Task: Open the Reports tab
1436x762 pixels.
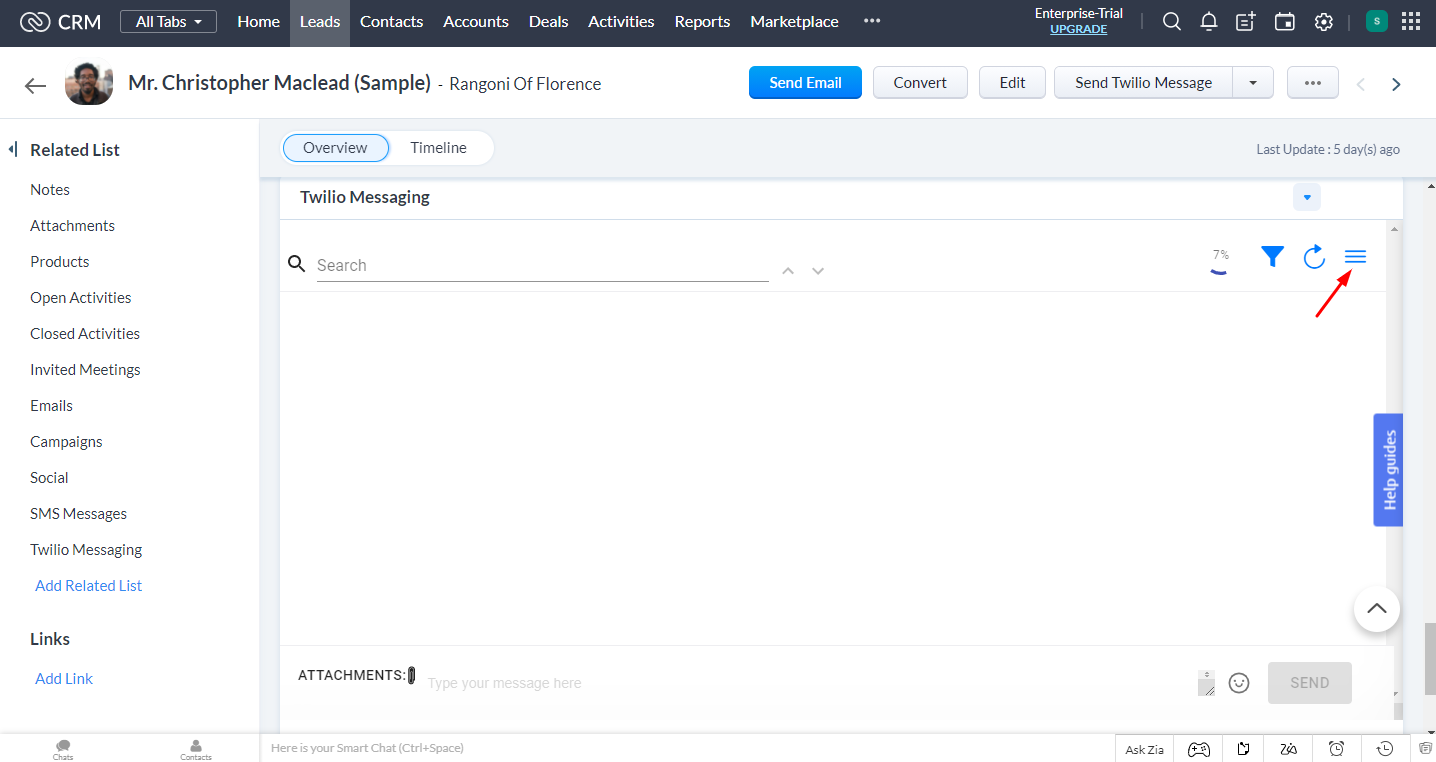Action: [702, 21]
